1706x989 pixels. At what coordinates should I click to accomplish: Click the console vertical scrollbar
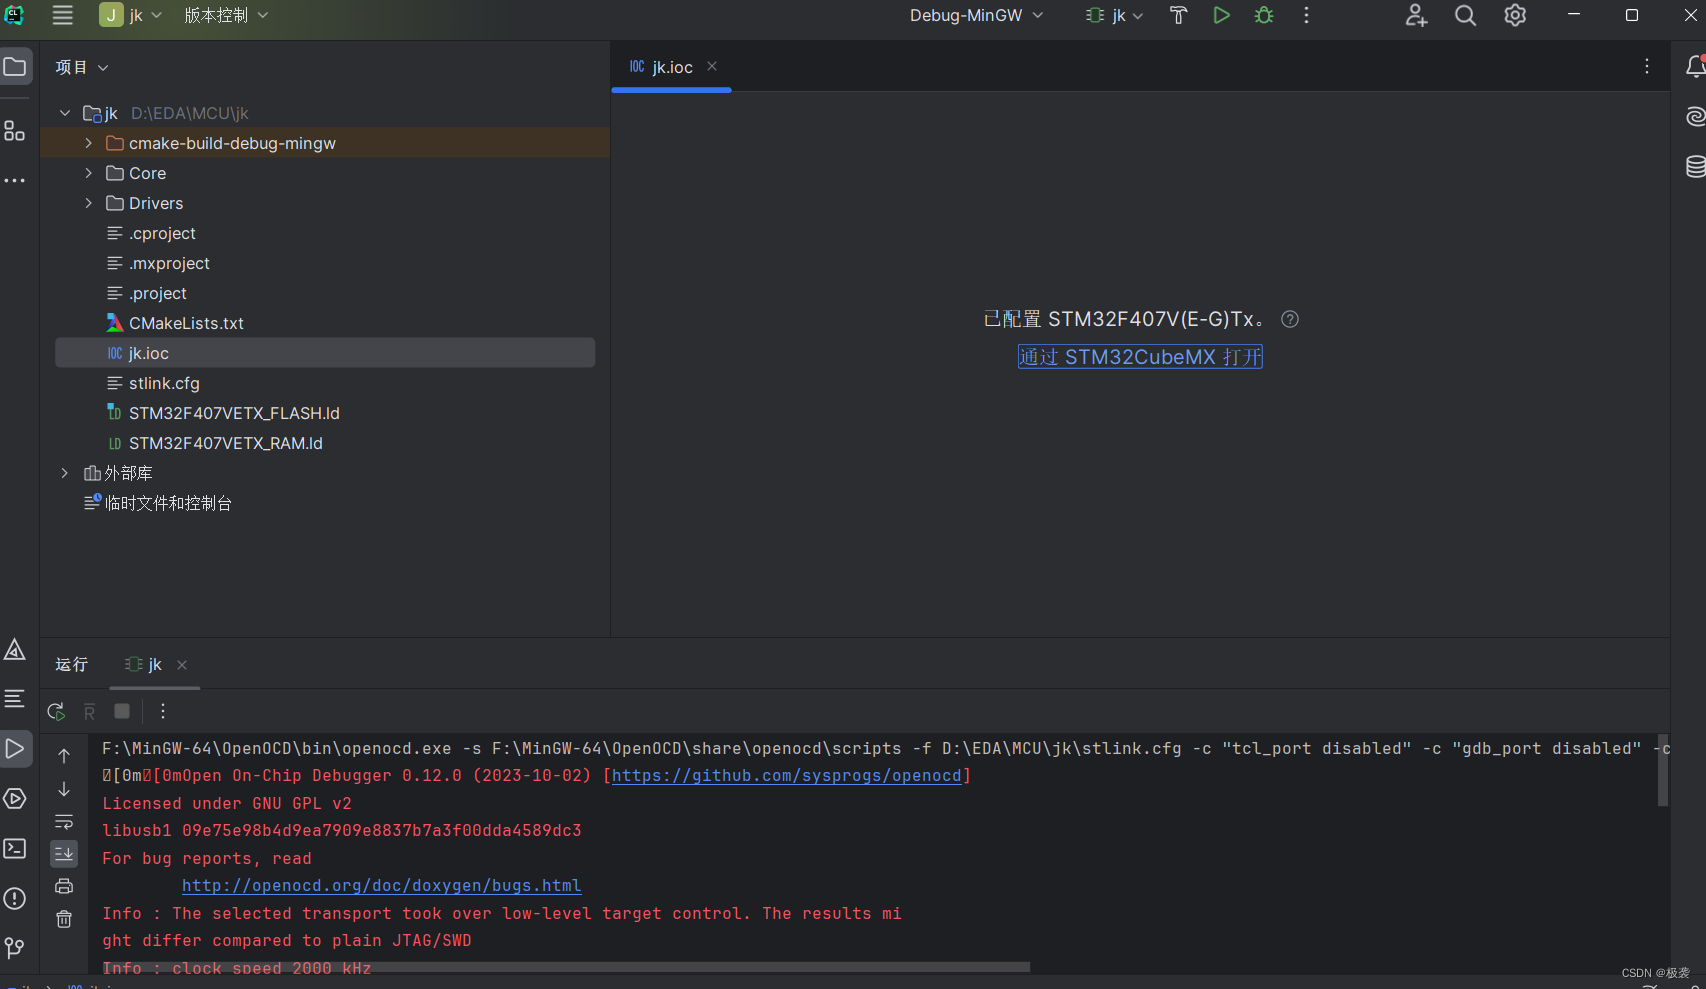[x=1663, y=770]
